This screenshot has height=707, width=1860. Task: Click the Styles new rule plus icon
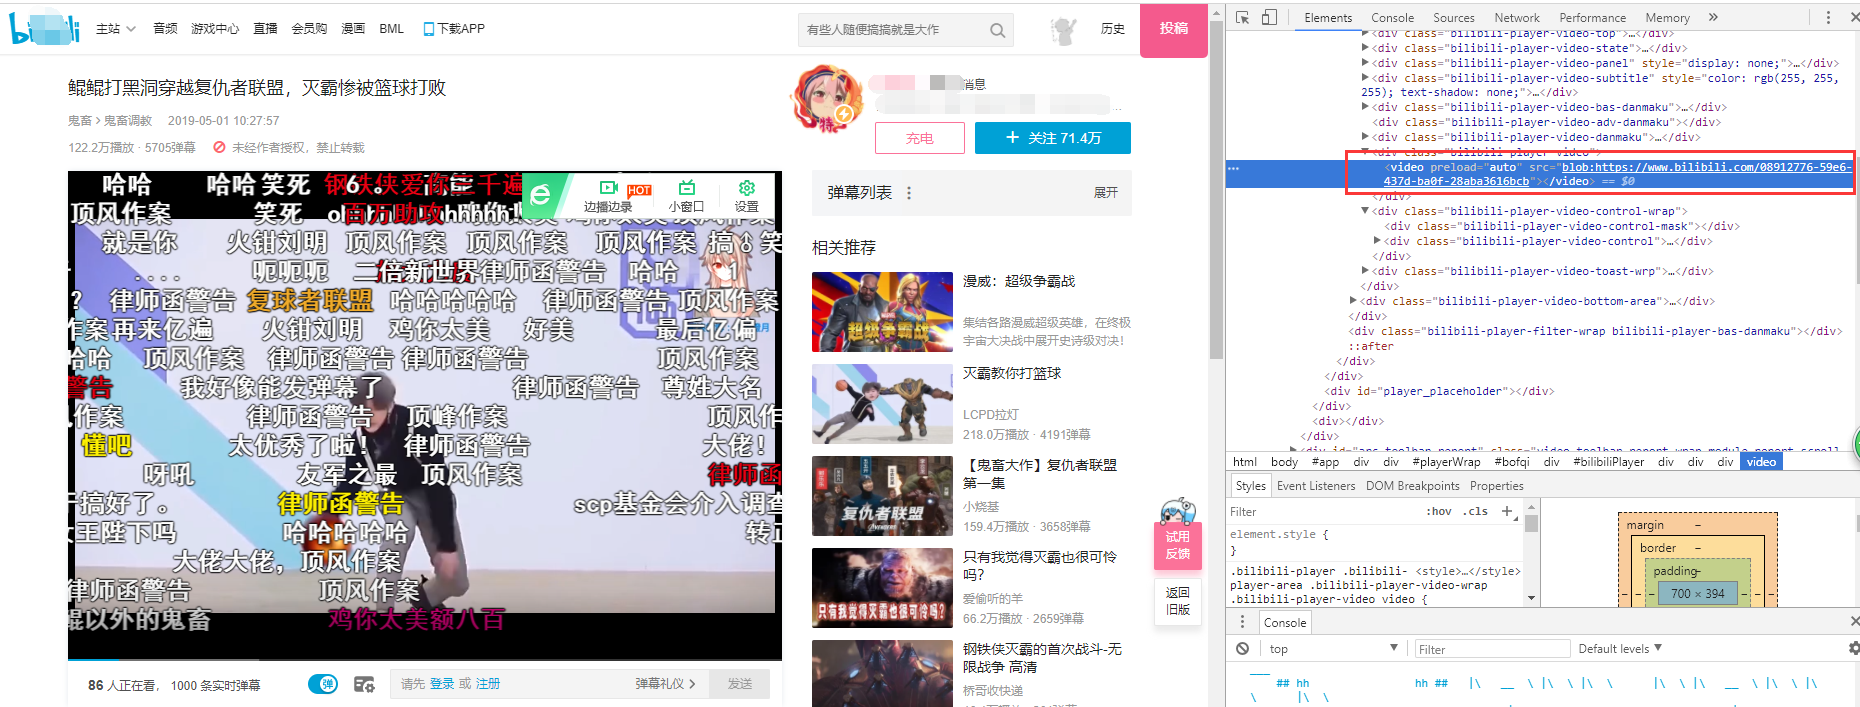[x=1507, y=510]
